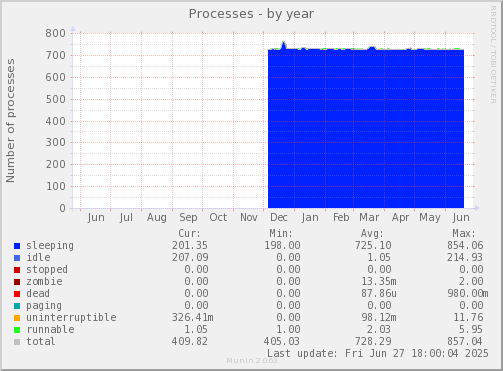The image size is (503, 371).
Task: Click the 'Min:' column header
Action: tap(281, 233)
